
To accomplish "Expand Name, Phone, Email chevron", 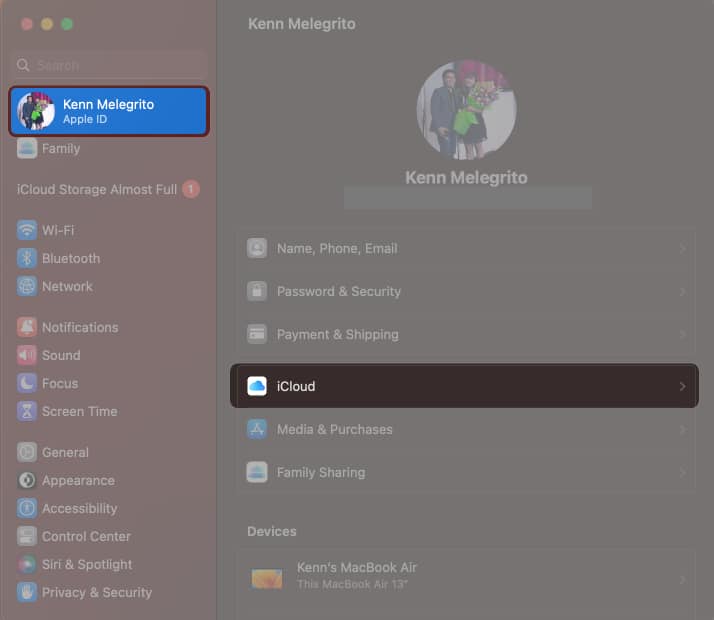I will coord(682,248).
